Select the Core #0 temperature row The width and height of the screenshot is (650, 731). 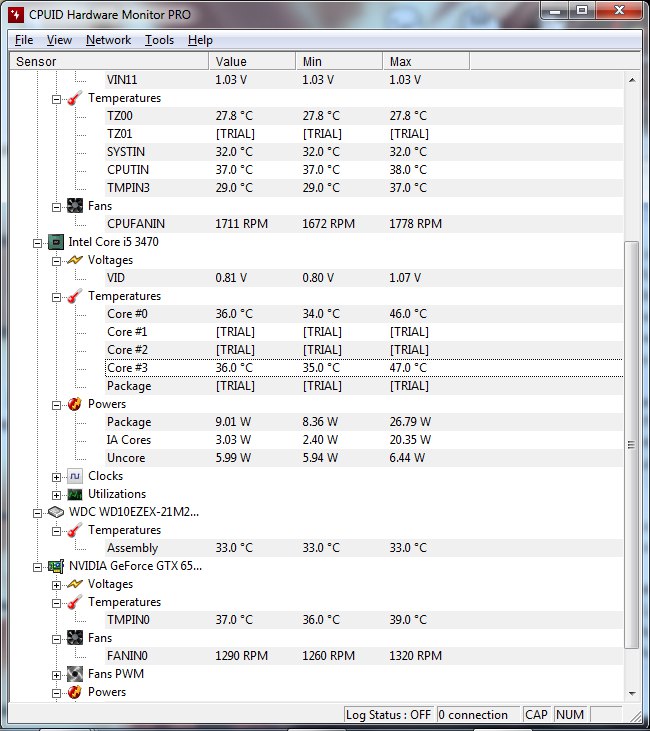(364, 314)
